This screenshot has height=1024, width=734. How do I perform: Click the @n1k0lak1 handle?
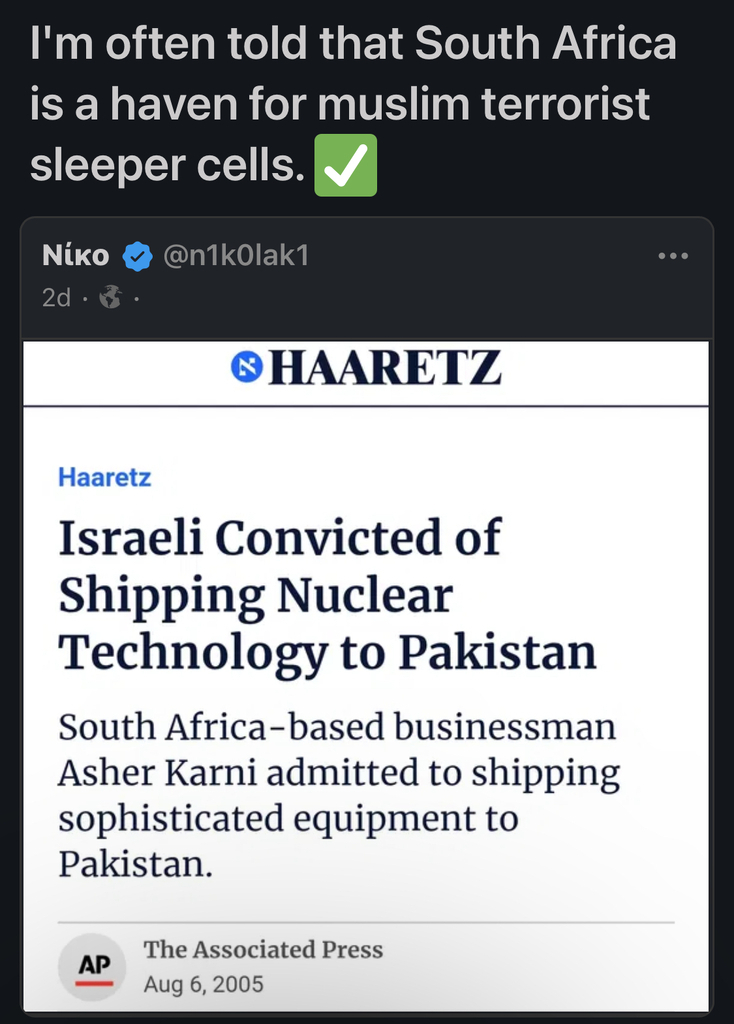tap(235, 257)
